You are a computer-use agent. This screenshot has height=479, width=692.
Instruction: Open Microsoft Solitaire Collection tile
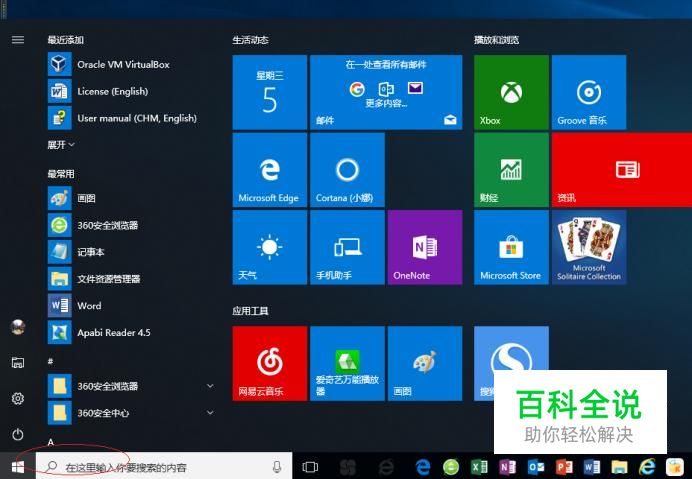pos(589,247)
